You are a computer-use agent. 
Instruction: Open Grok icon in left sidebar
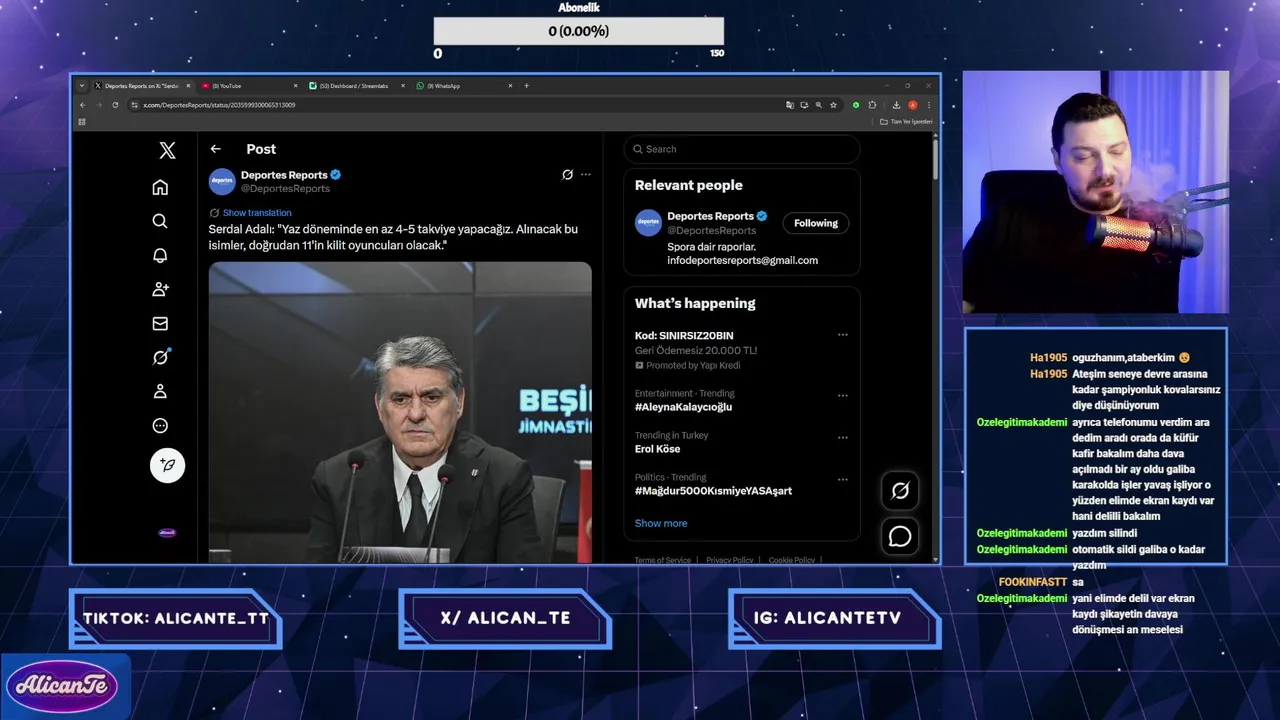click(160, 357)
